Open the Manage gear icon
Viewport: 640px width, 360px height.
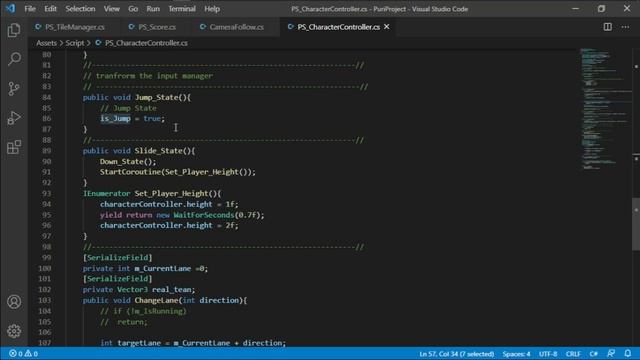[x=14, y=331]
